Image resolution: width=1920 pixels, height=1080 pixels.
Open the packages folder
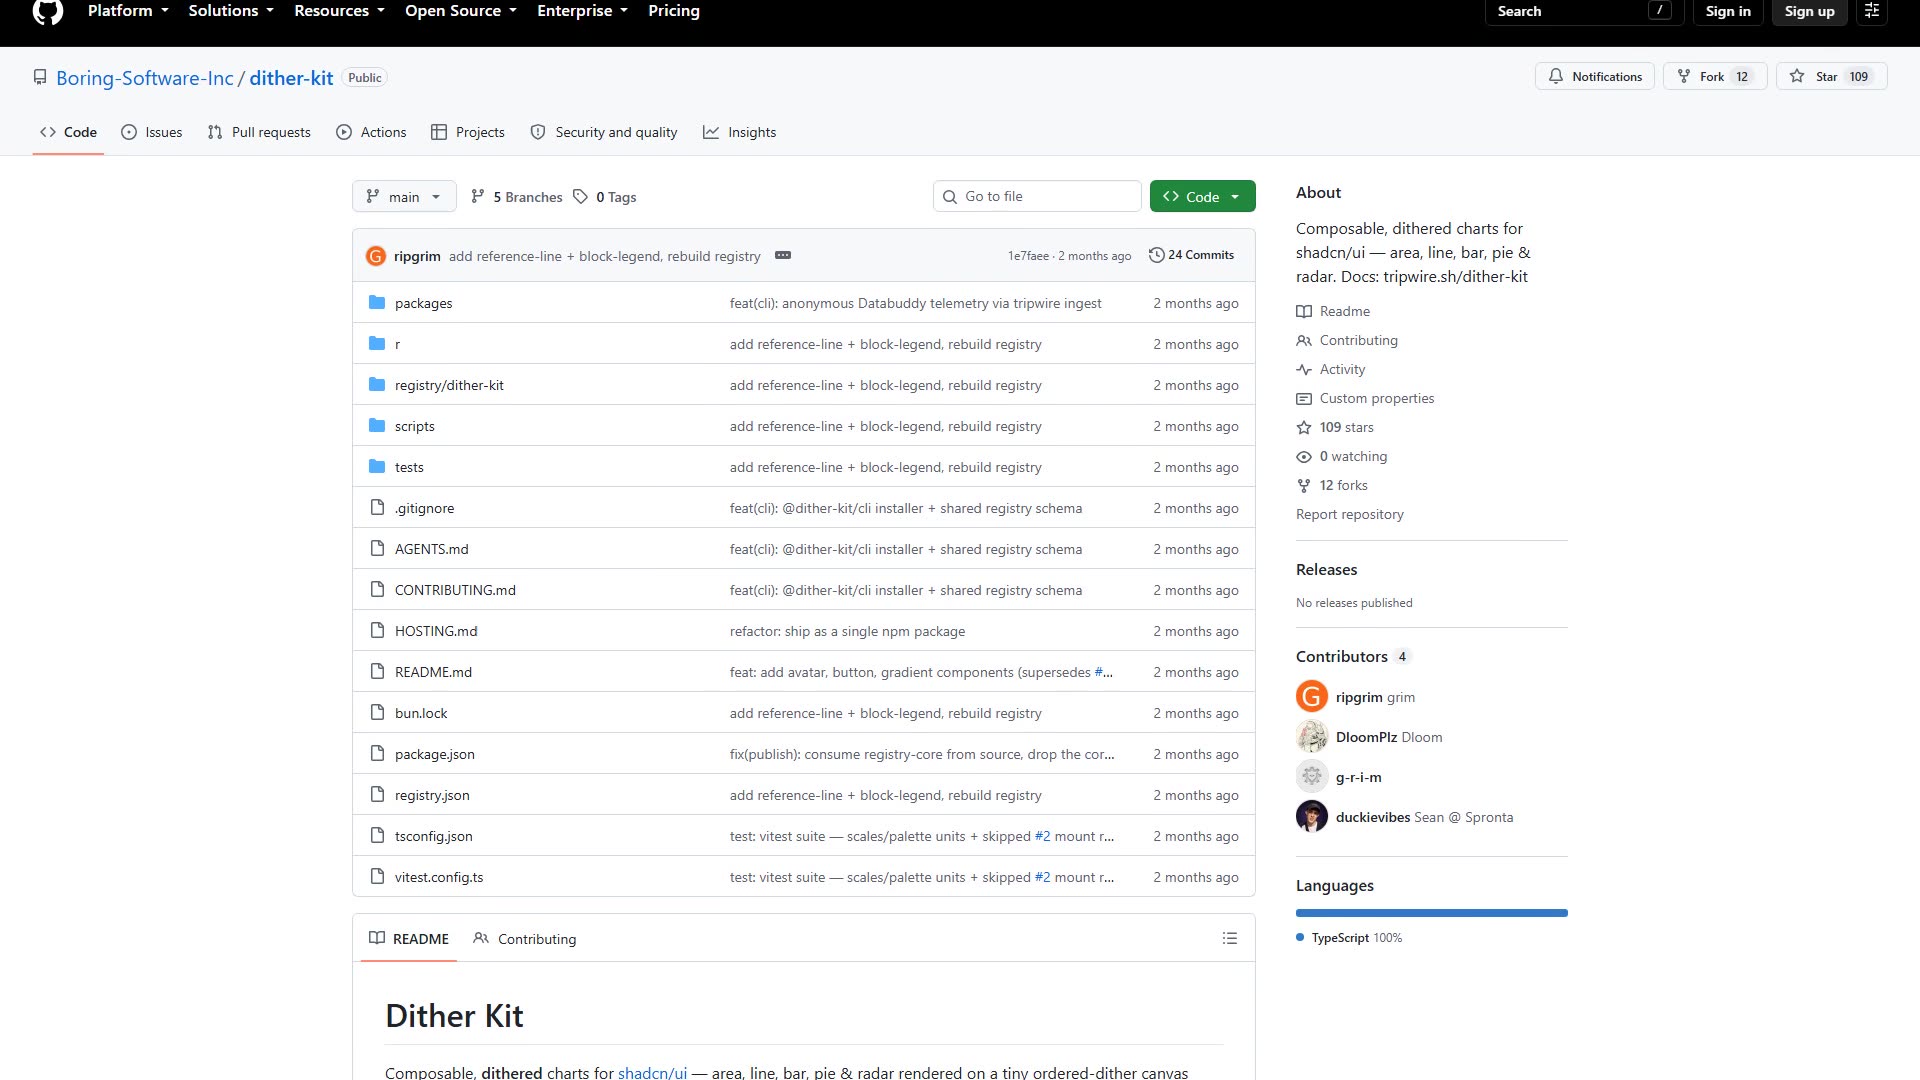423,303
